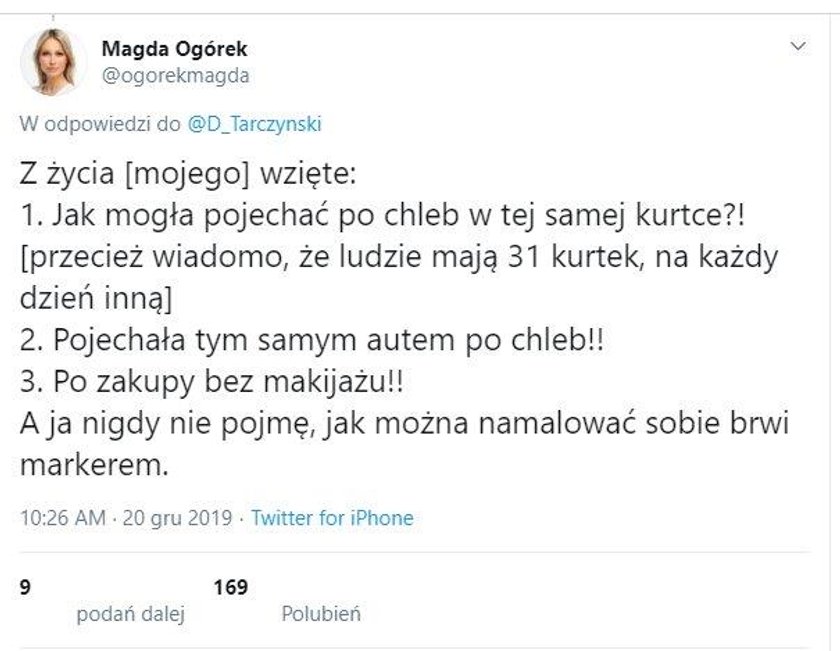Viewport: 840px width, 651px height.
Task: Open the tweet options chevron menu
Action: (797, 46)
